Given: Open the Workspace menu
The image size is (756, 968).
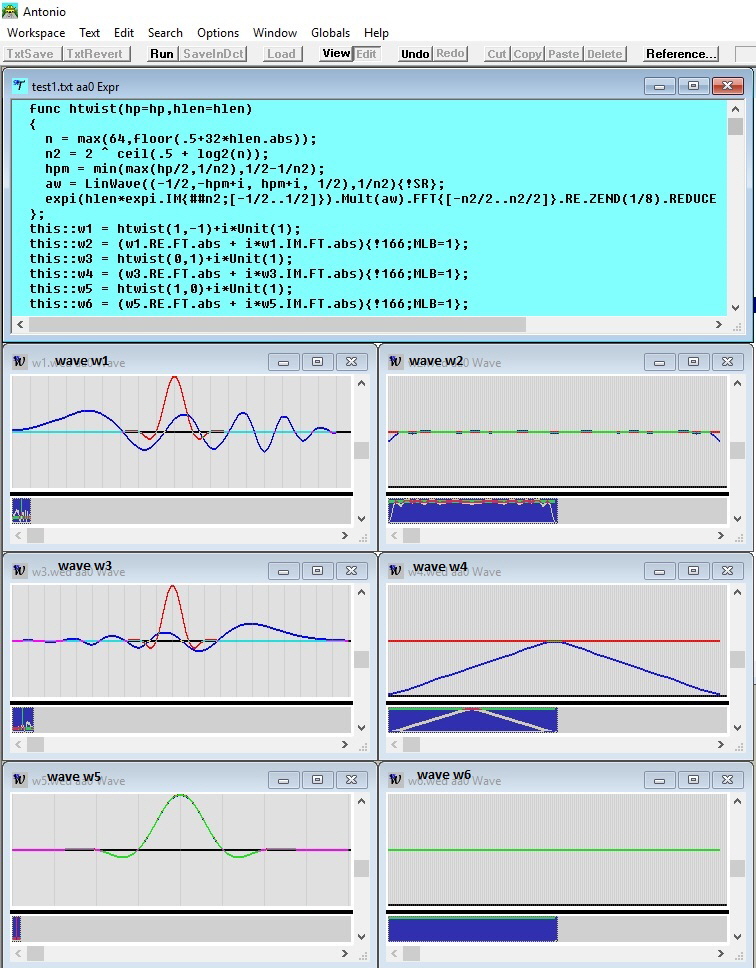Looking at the screenshot, I should 36,33.
